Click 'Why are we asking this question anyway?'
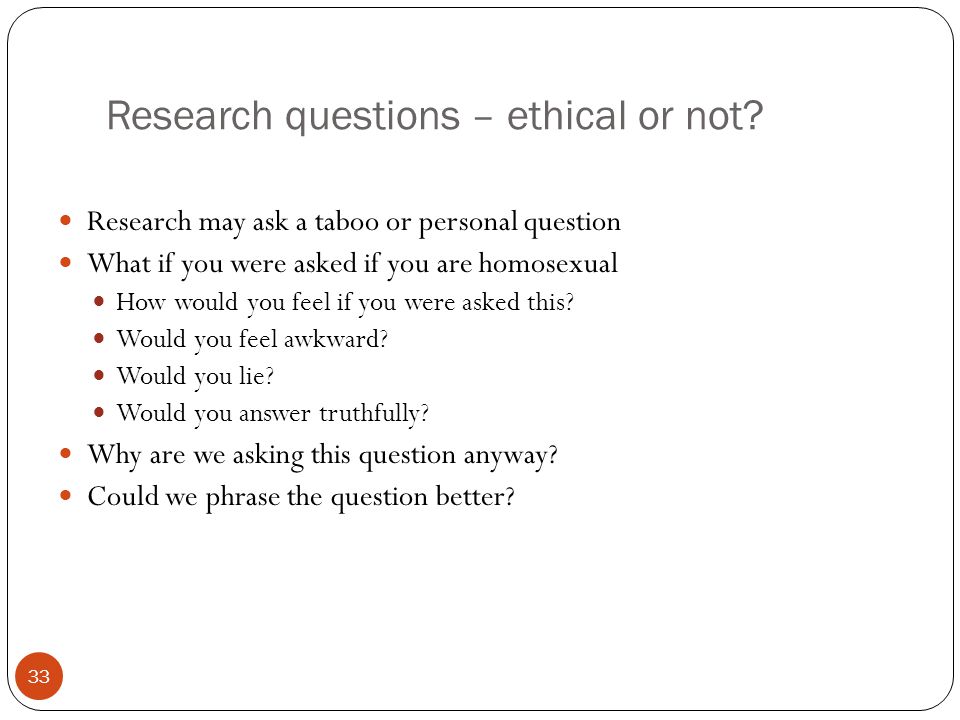This screenshot has height=720, width=960. click(x=323, y=456)
